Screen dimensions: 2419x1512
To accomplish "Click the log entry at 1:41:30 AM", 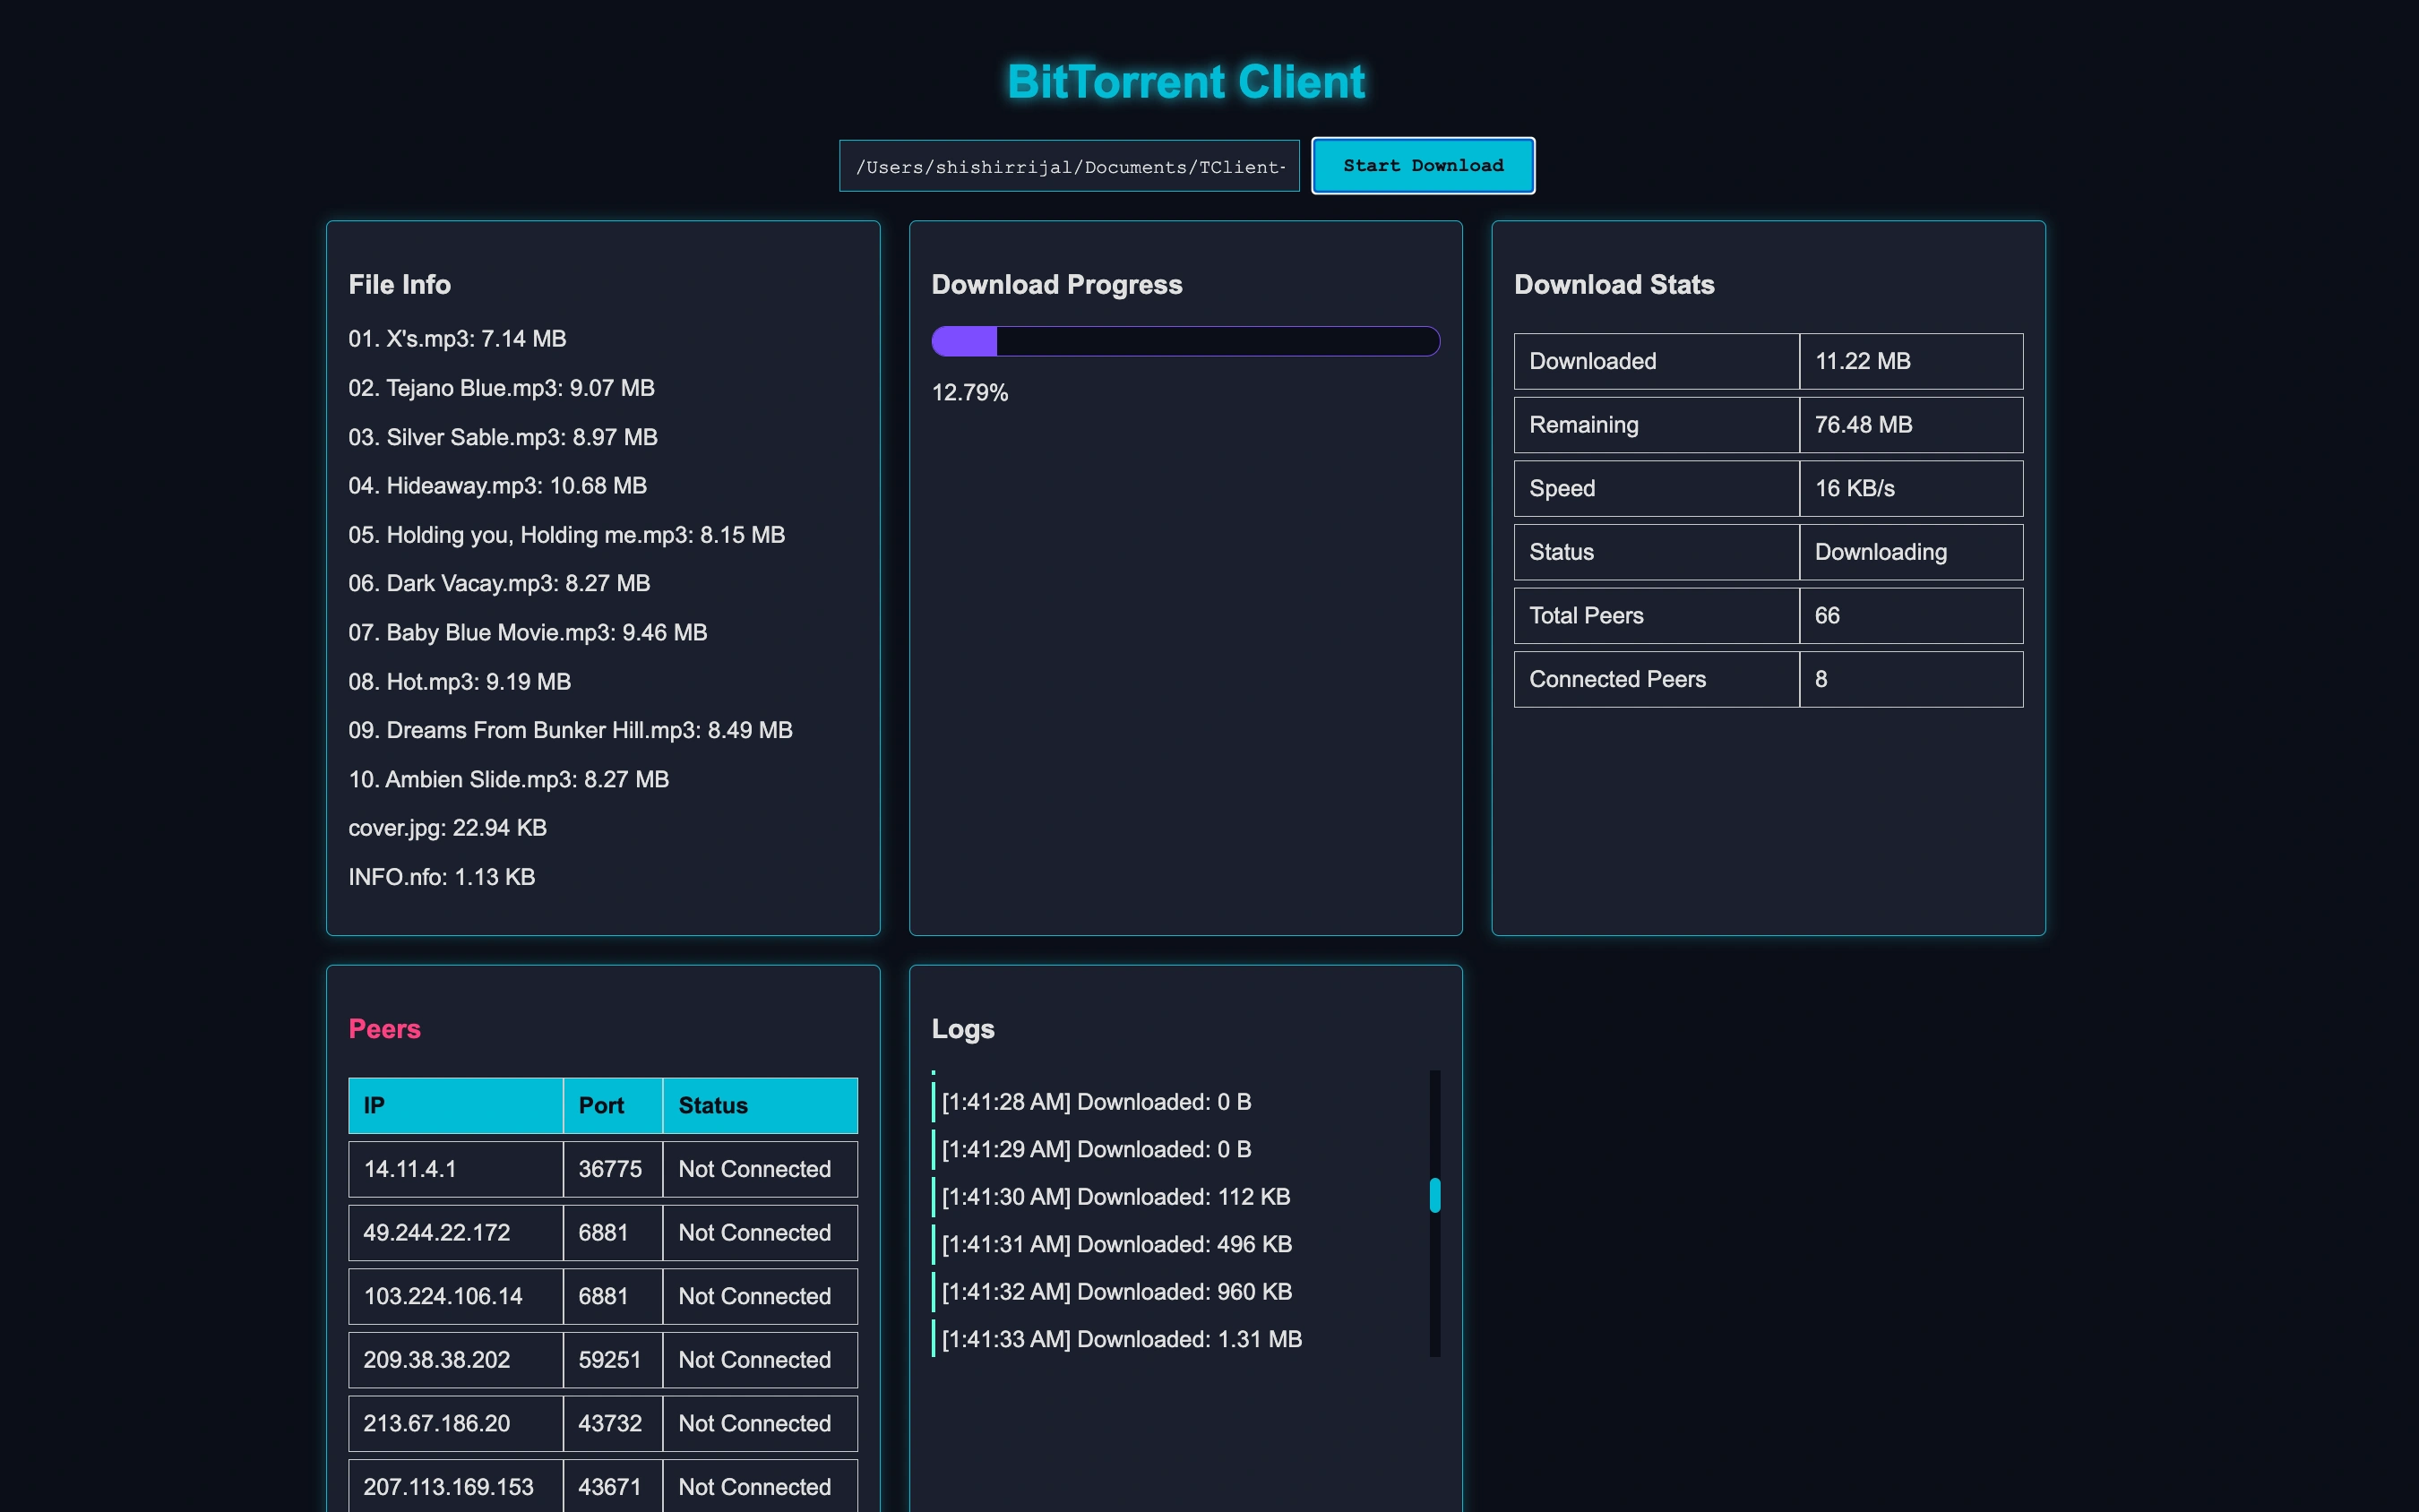I will click(x=1115, y=1197).
